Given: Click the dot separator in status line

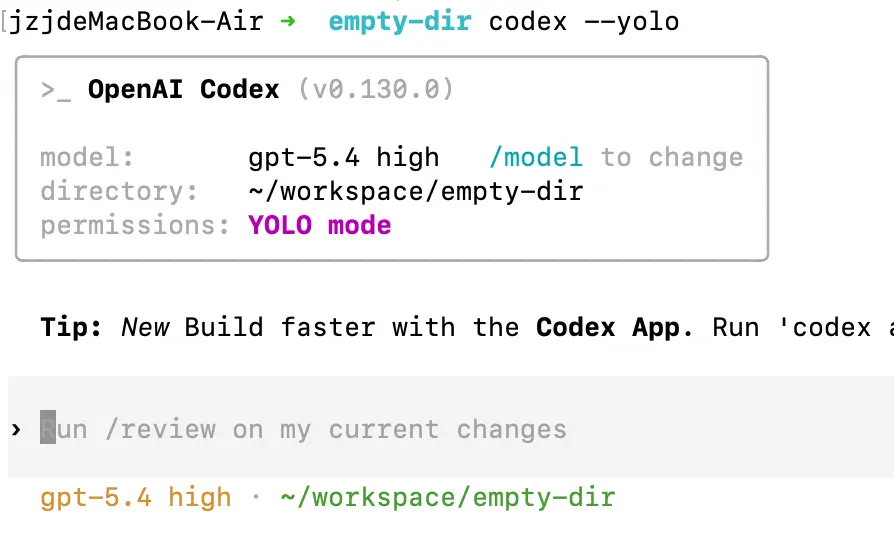Looking at the screenshot, I should tap(256, 497).
